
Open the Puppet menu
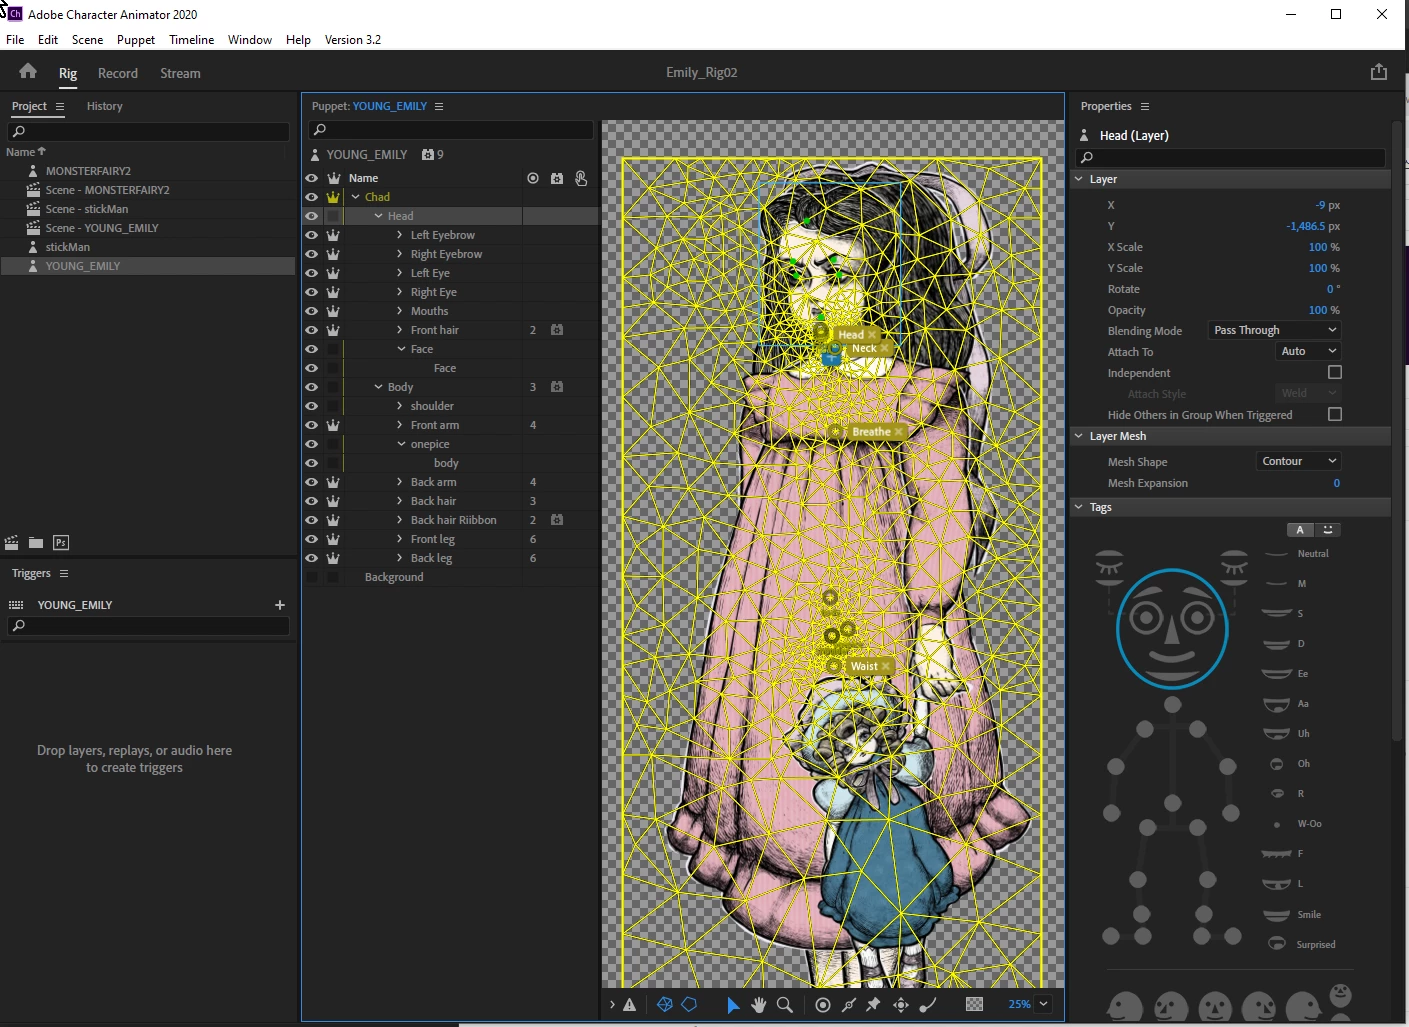136,40
